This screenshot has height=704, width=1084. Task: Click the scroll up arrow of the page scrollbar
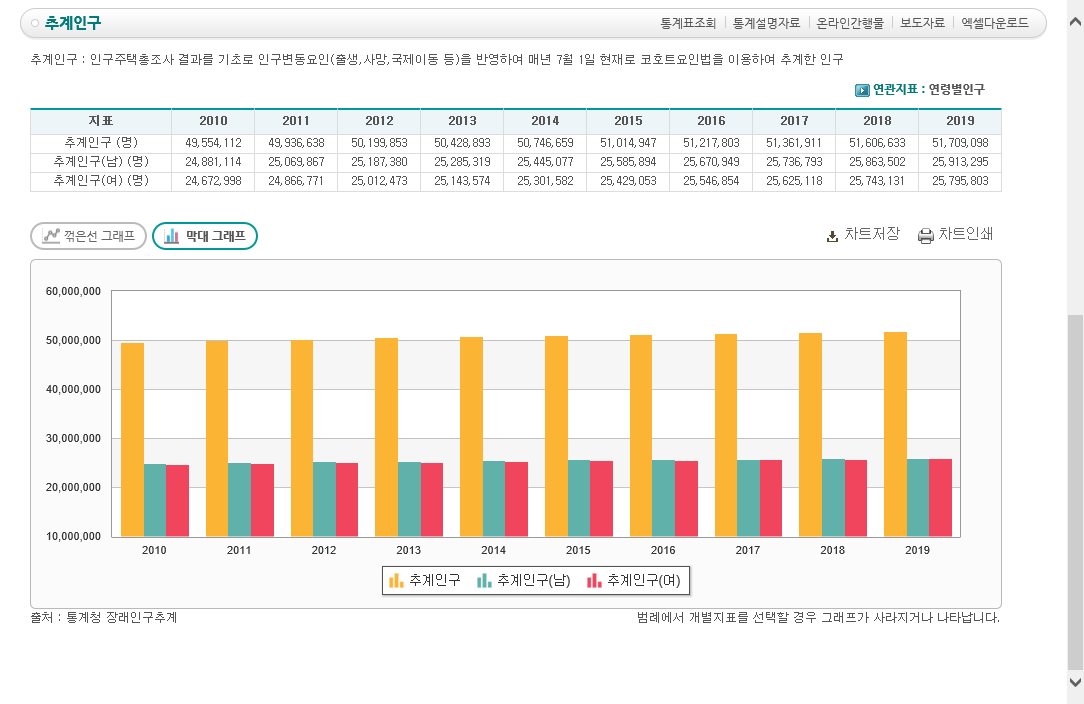point(1075,21)
